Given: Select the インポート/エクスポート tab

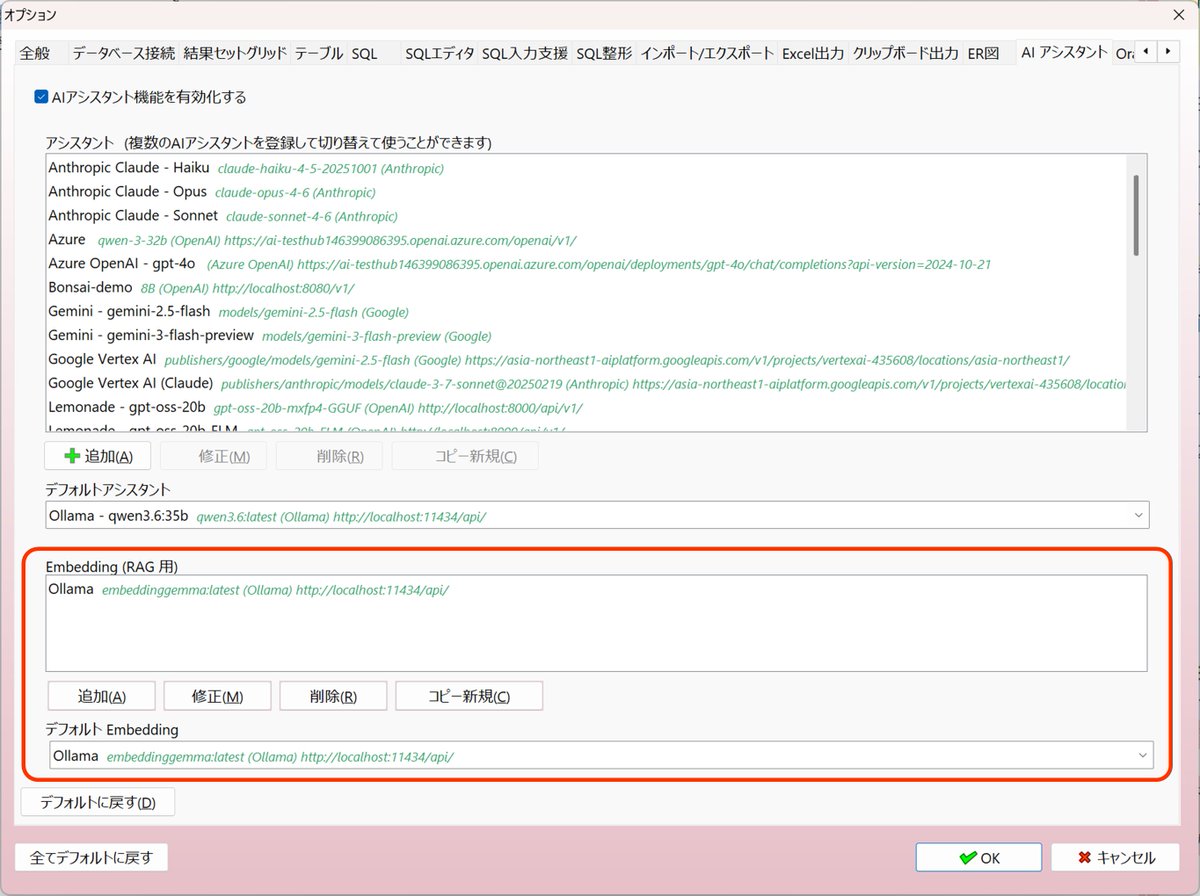Looking at the screenshot, I should pyautogui.click(x=707, y=53).
